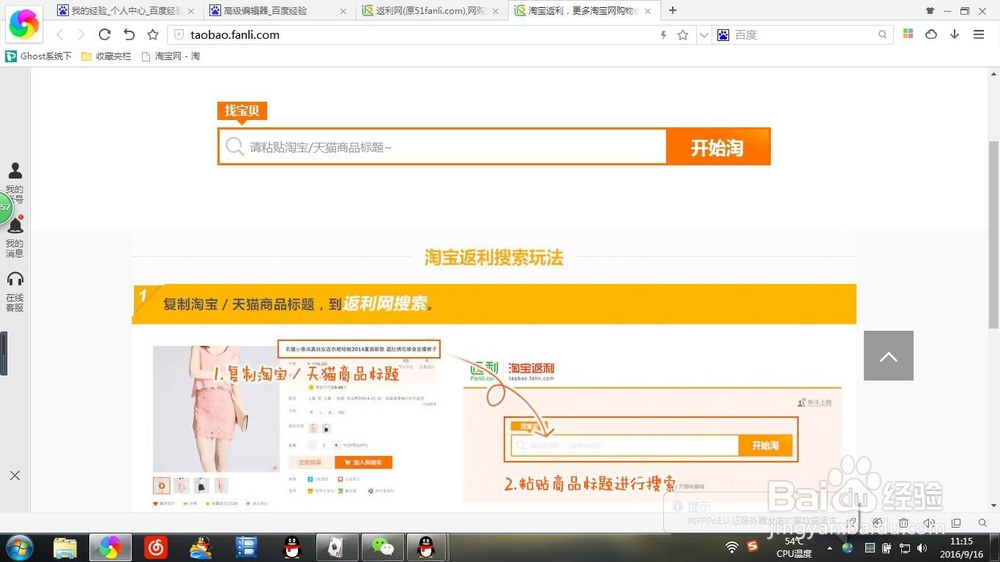Open 我的帐号 sidebar icon
The image size is (1000, 562).
point(15,182)
